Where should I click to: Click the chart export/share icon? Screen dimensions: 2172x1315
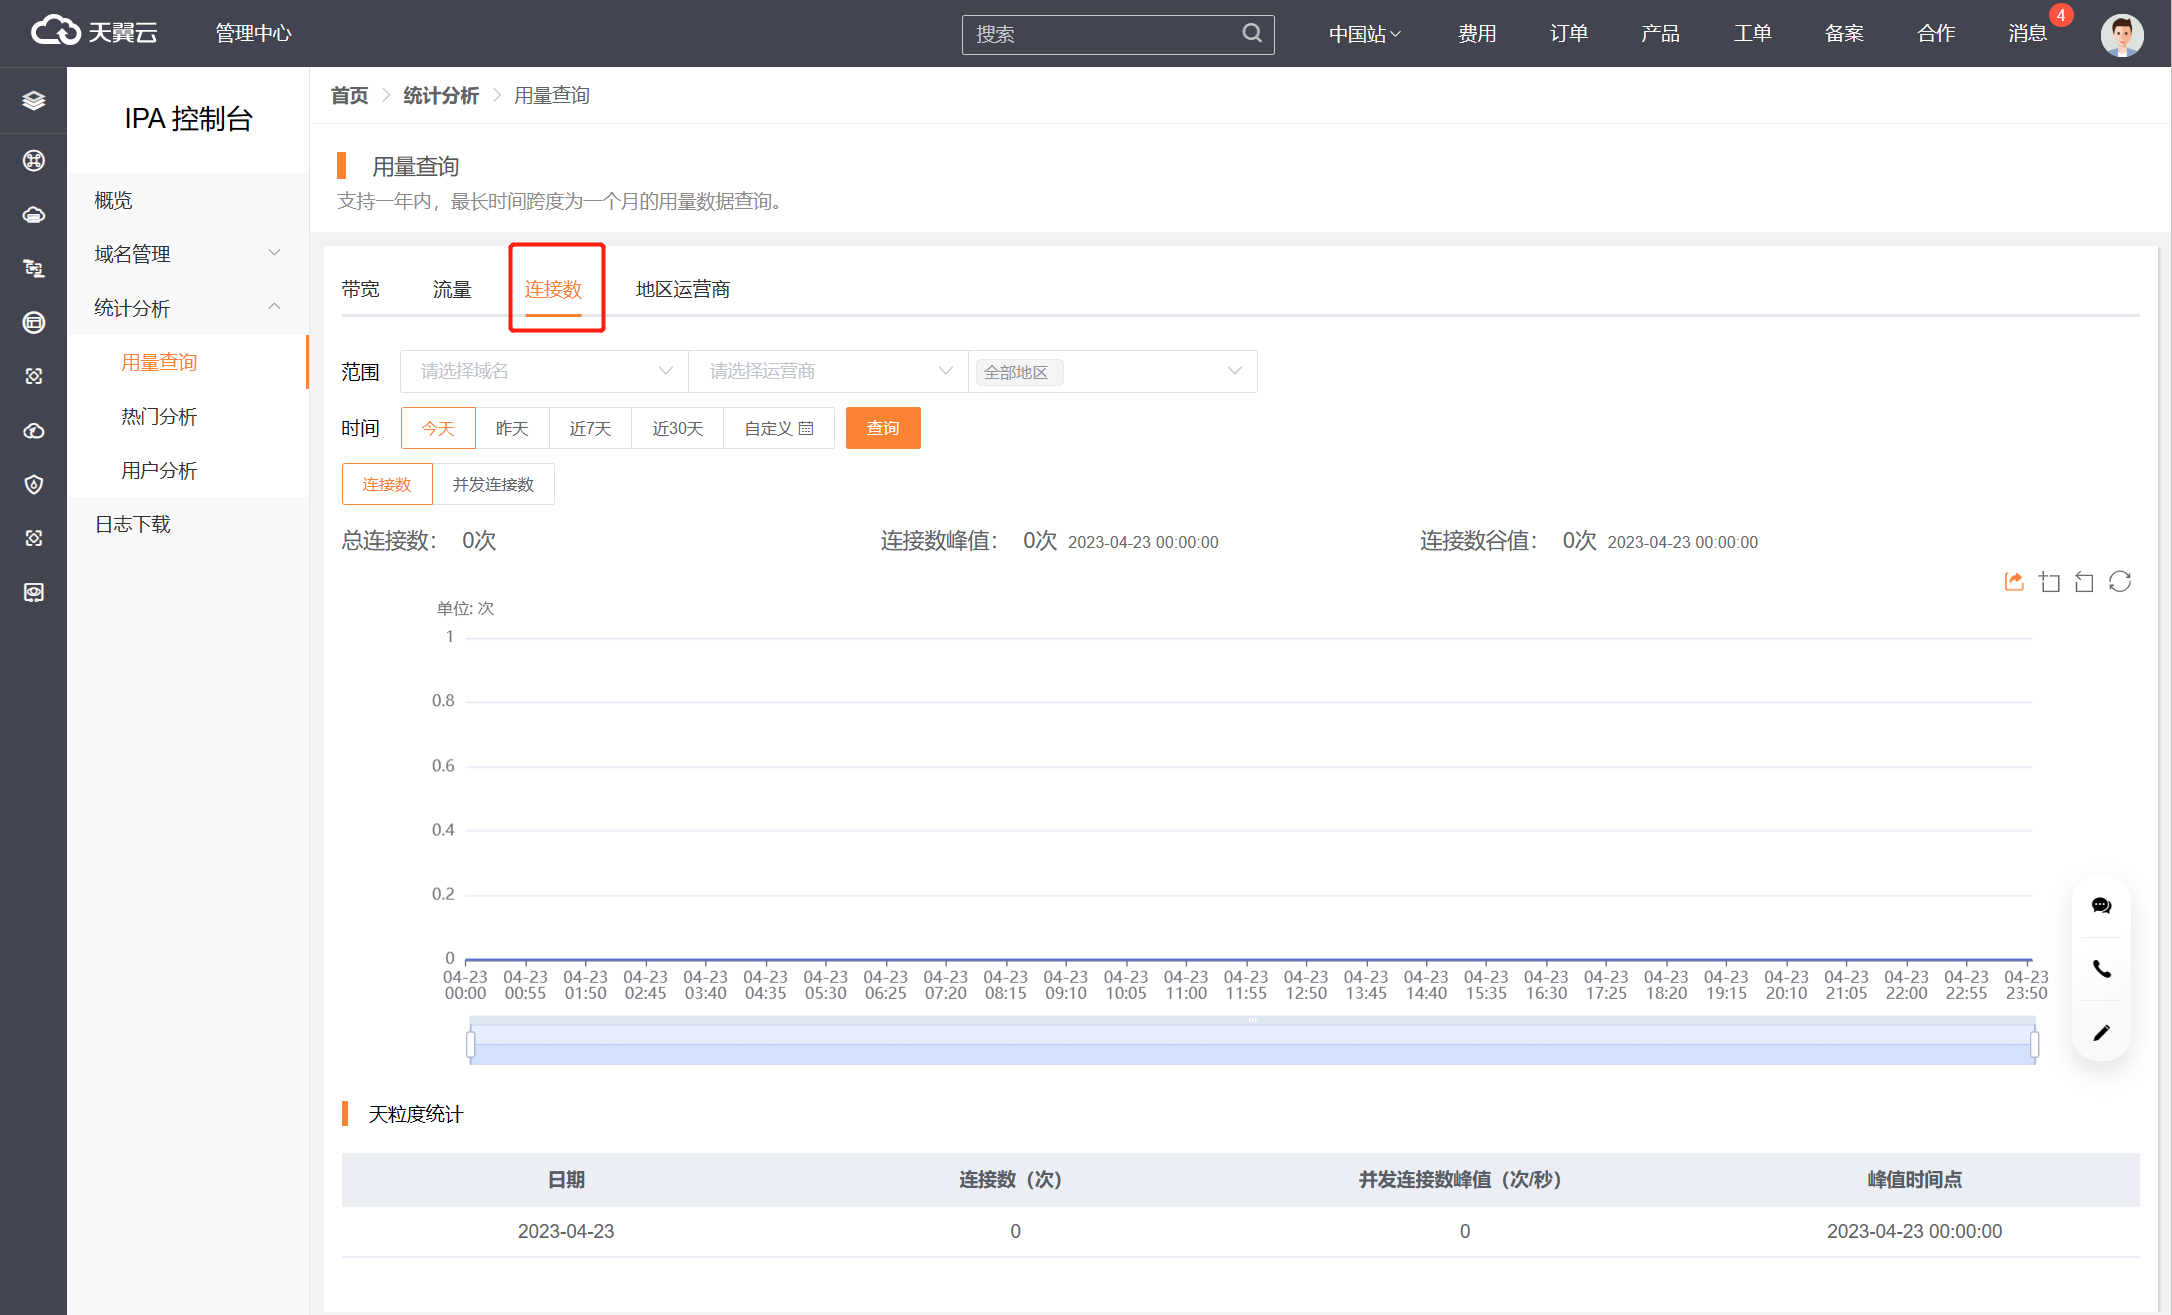(2014, 582)
